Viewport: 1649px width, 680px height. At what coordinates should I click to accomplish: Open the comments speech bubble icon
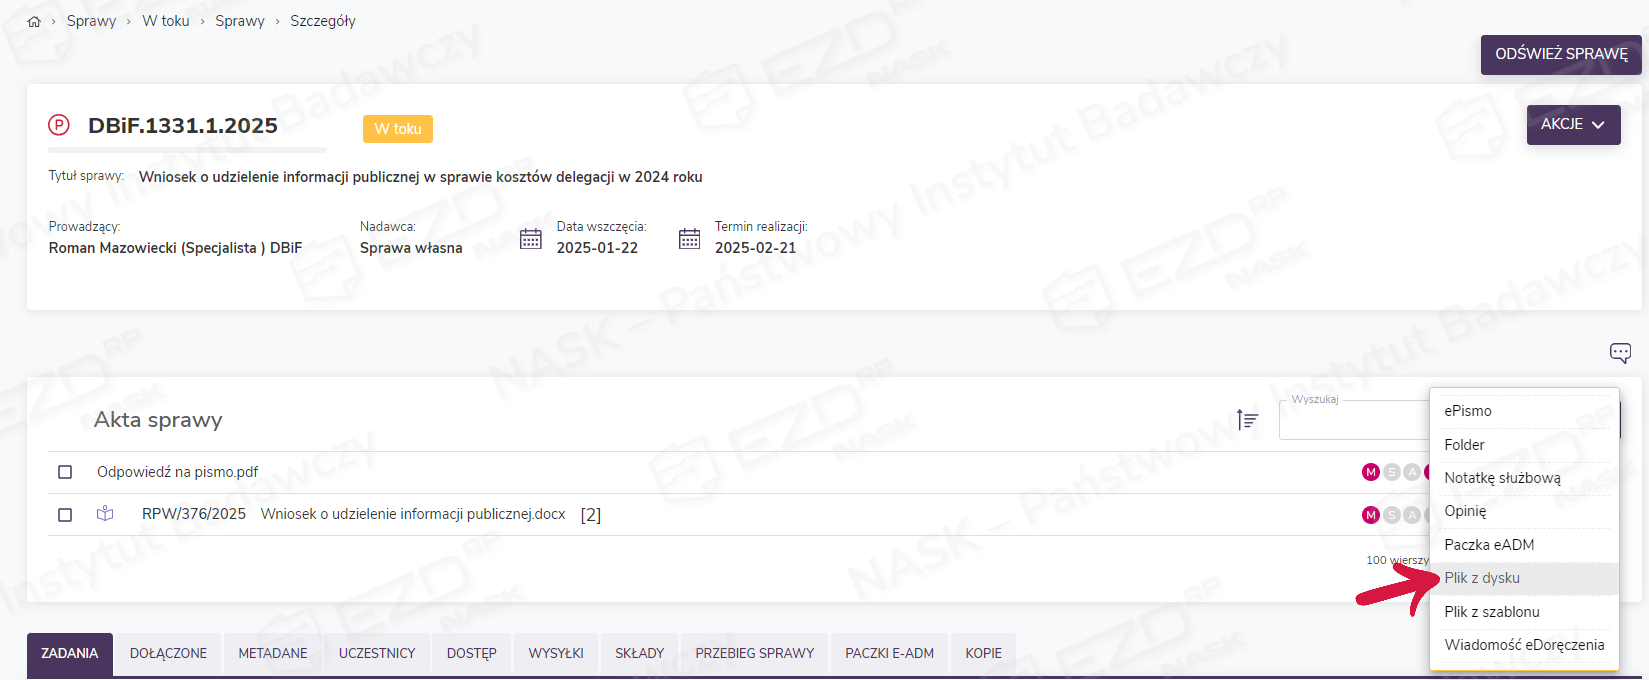point(1620,352)
